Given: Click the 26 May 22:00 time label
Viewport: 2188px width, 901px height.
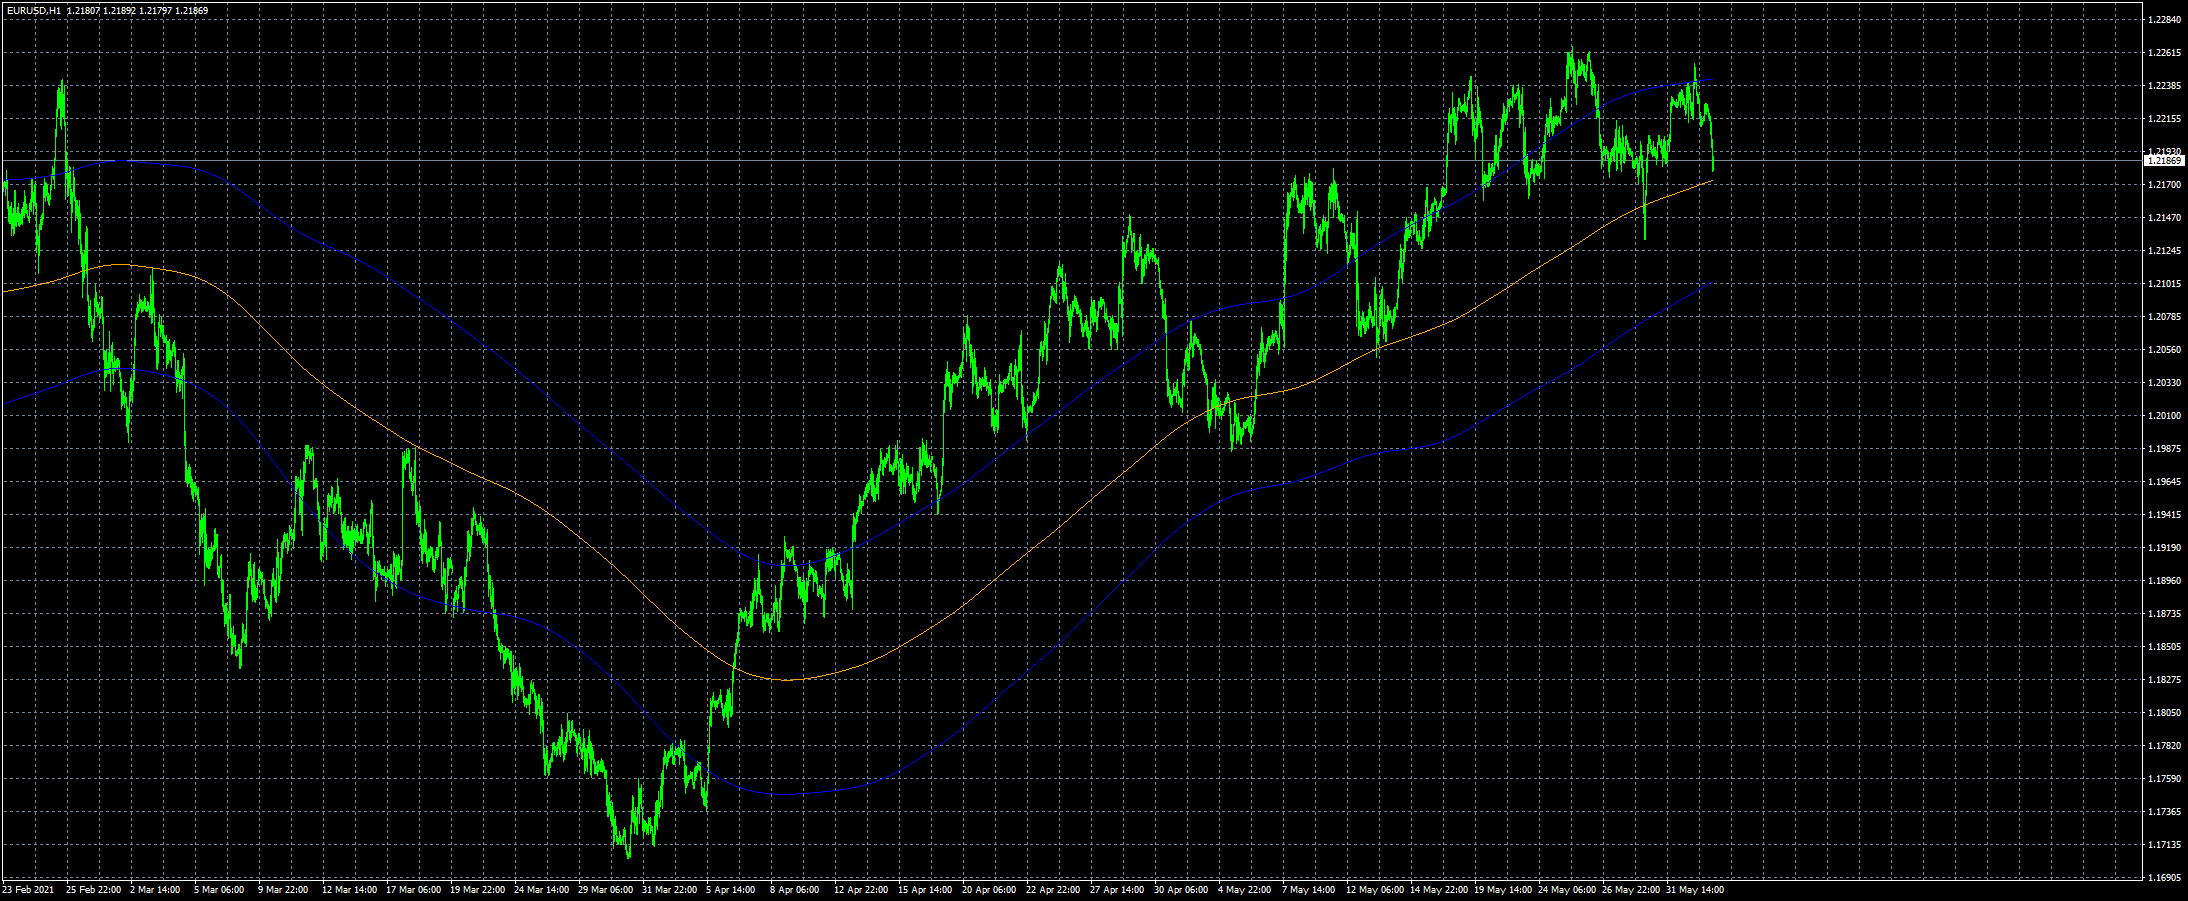Looking at the screenshot, I should pos(1630,889).
